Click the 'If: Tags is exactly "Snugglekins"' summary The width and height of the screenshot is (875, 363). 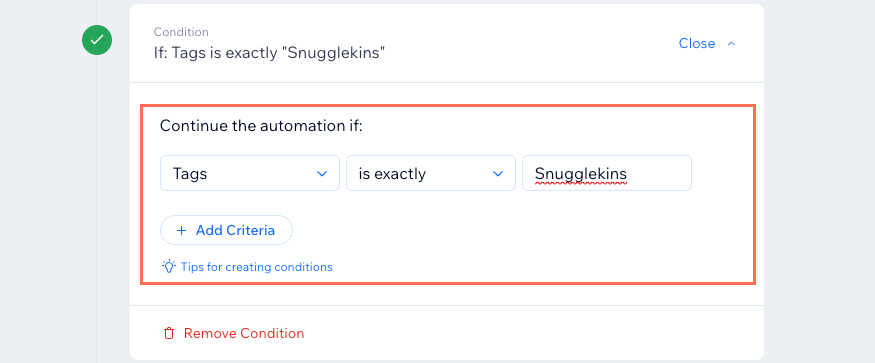[270, 53]
